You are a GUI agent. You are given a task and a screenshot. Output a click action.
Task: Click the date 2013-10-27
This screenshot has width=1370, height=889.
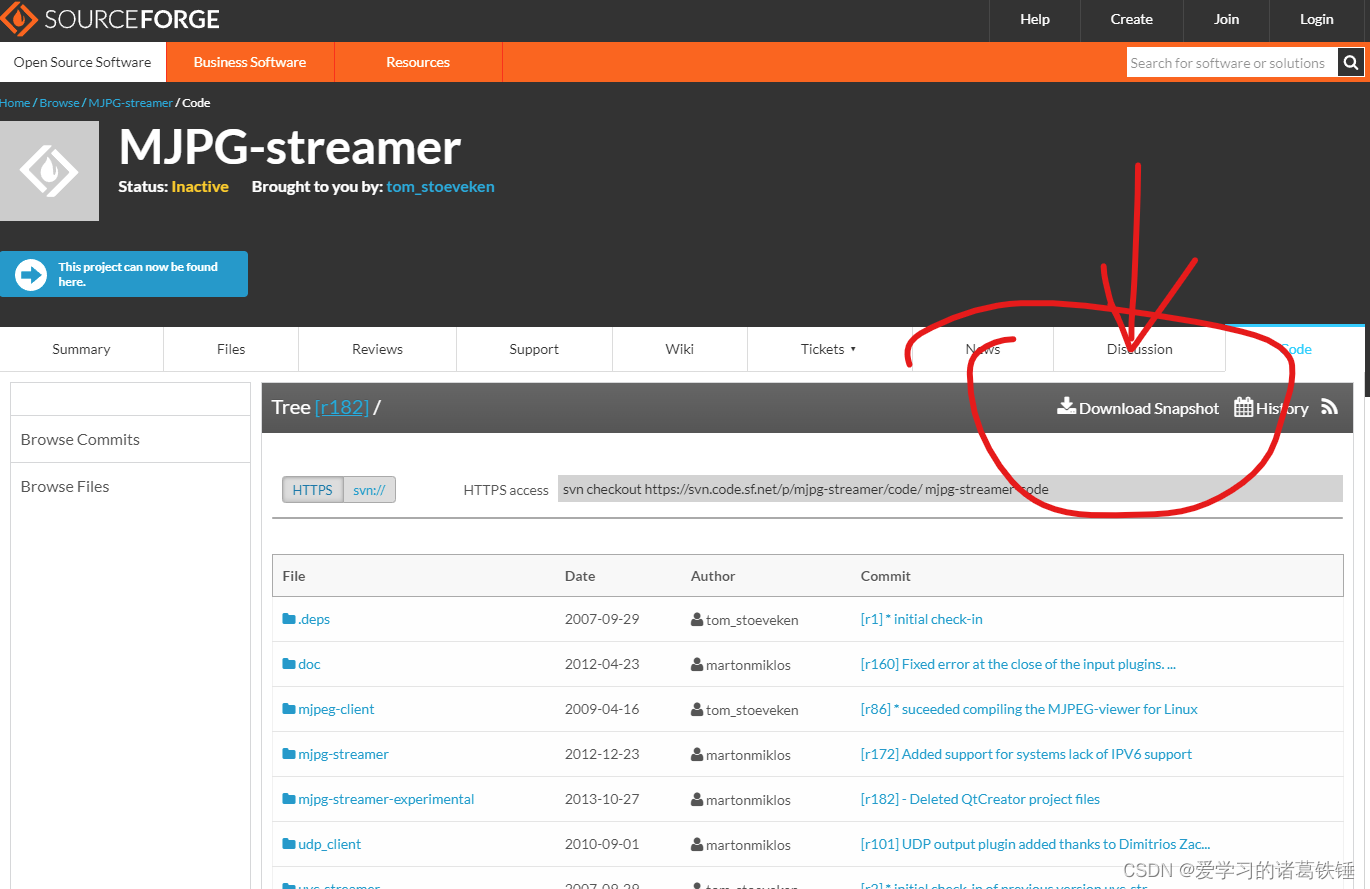pos(602,799)
